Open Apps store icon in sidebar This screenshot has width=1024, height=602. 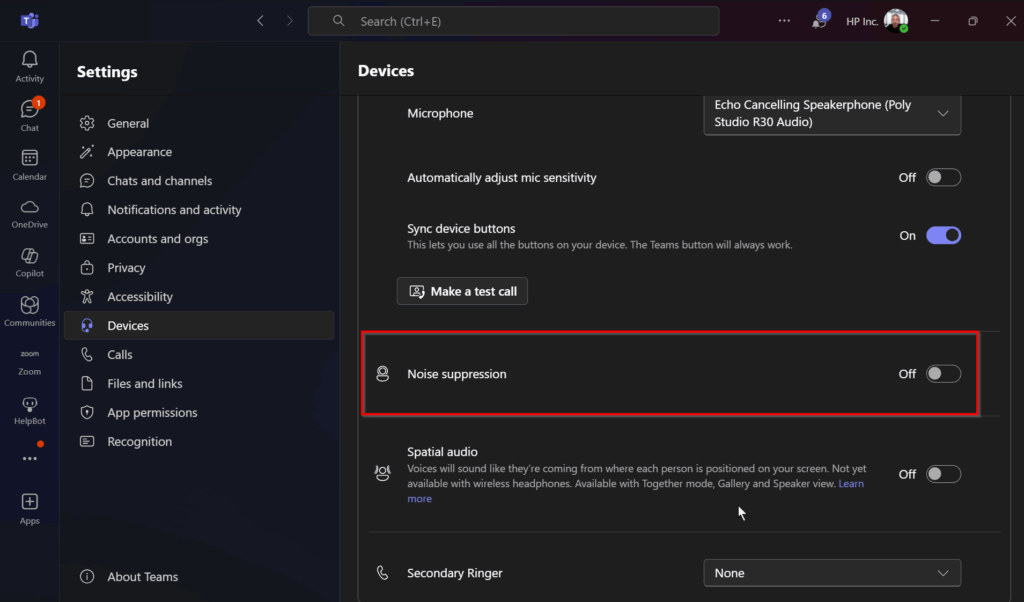pyautogui.click(x=30, y=507)
